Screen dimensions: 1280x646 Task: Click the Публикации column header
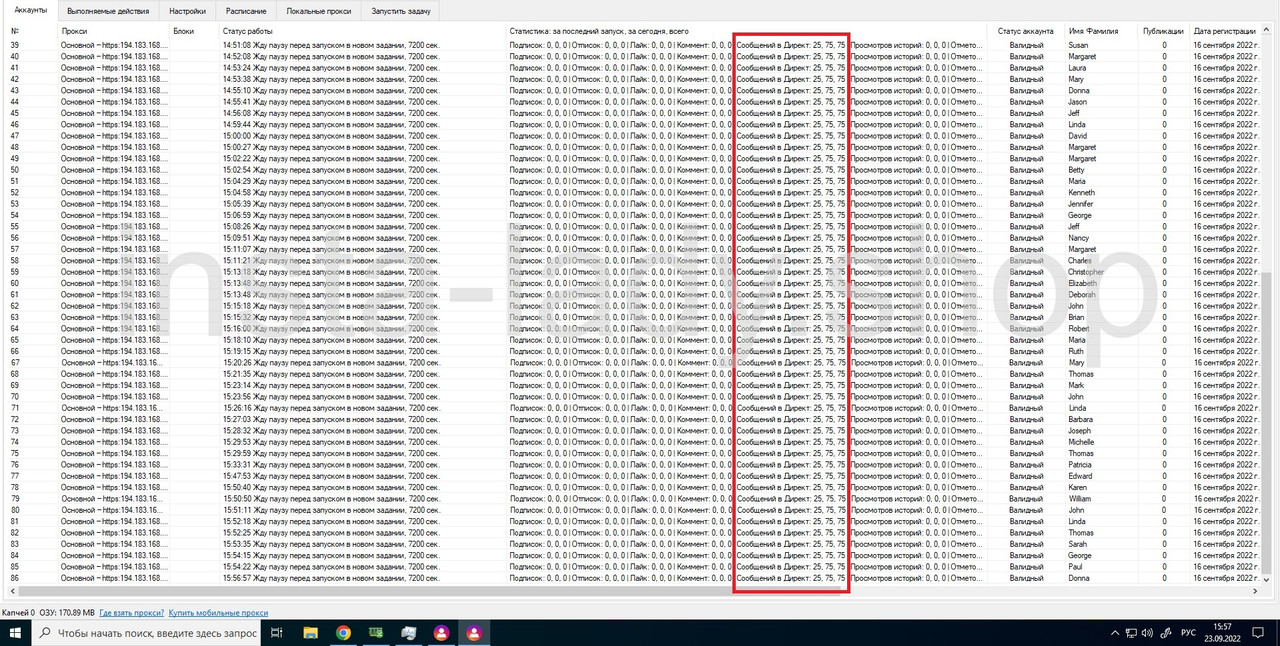[1164, 32]
